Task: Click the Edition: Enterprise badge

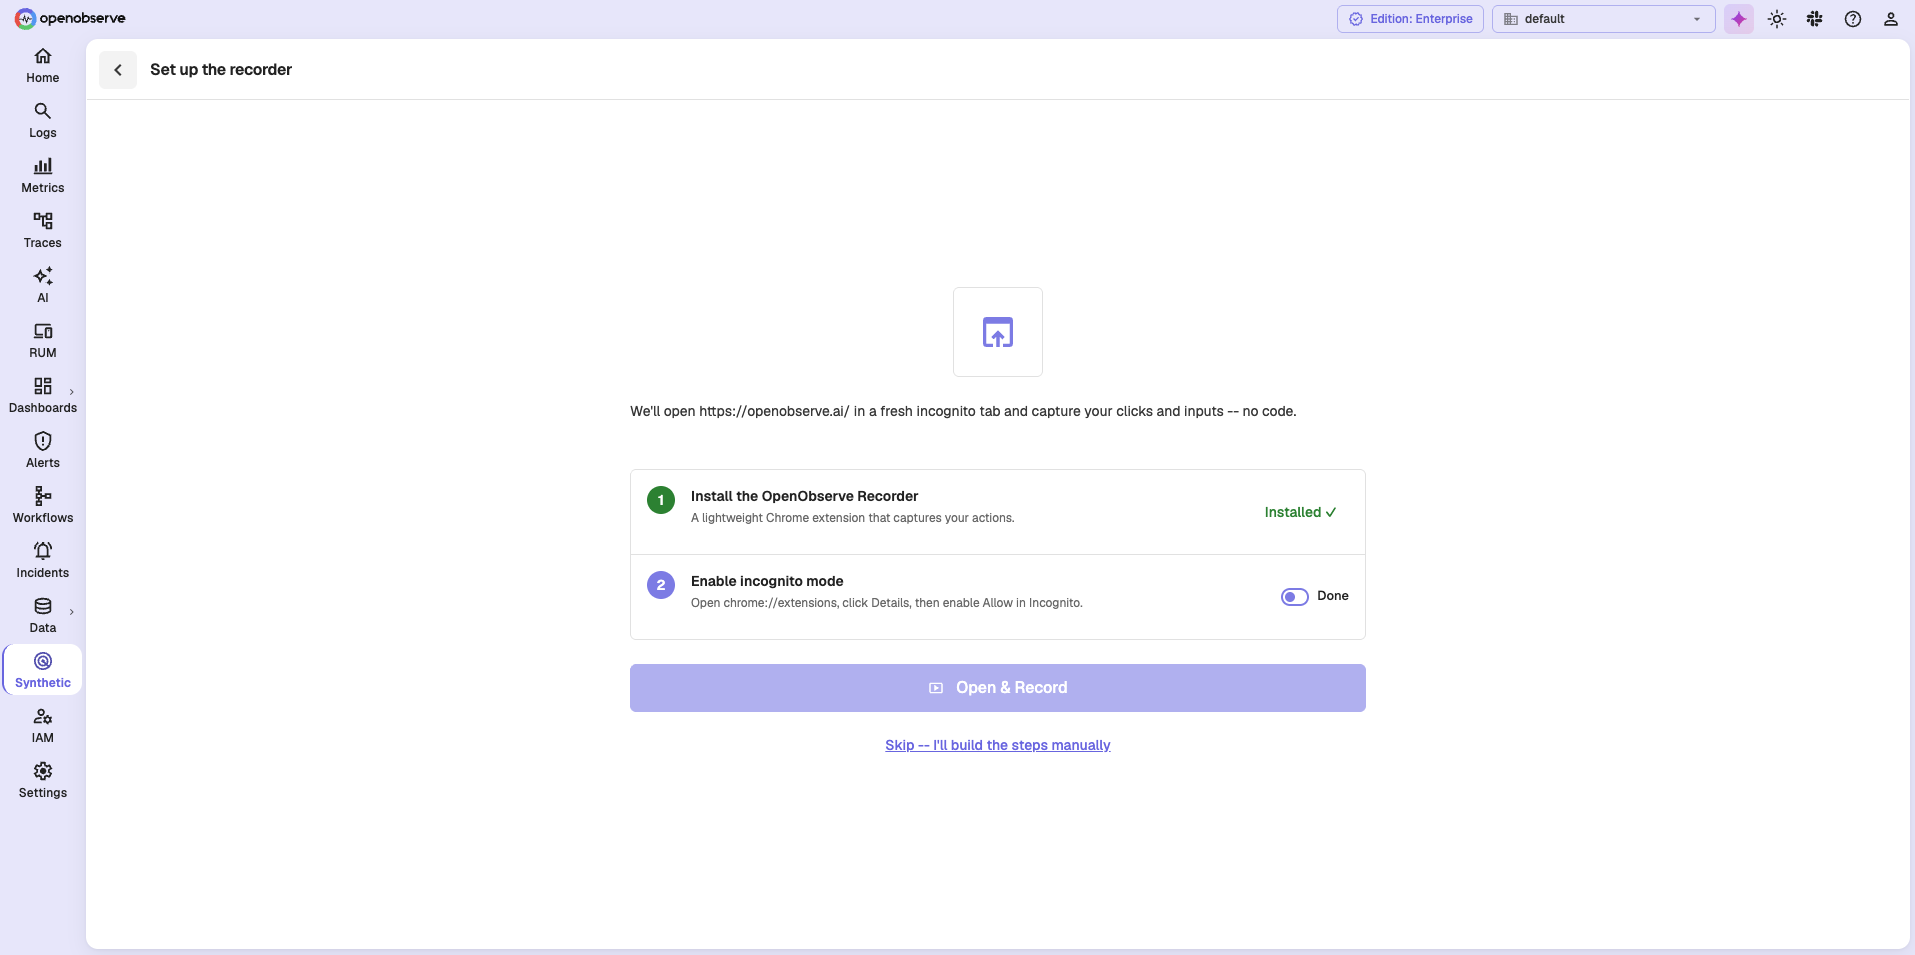Action: click(1410, 19)
